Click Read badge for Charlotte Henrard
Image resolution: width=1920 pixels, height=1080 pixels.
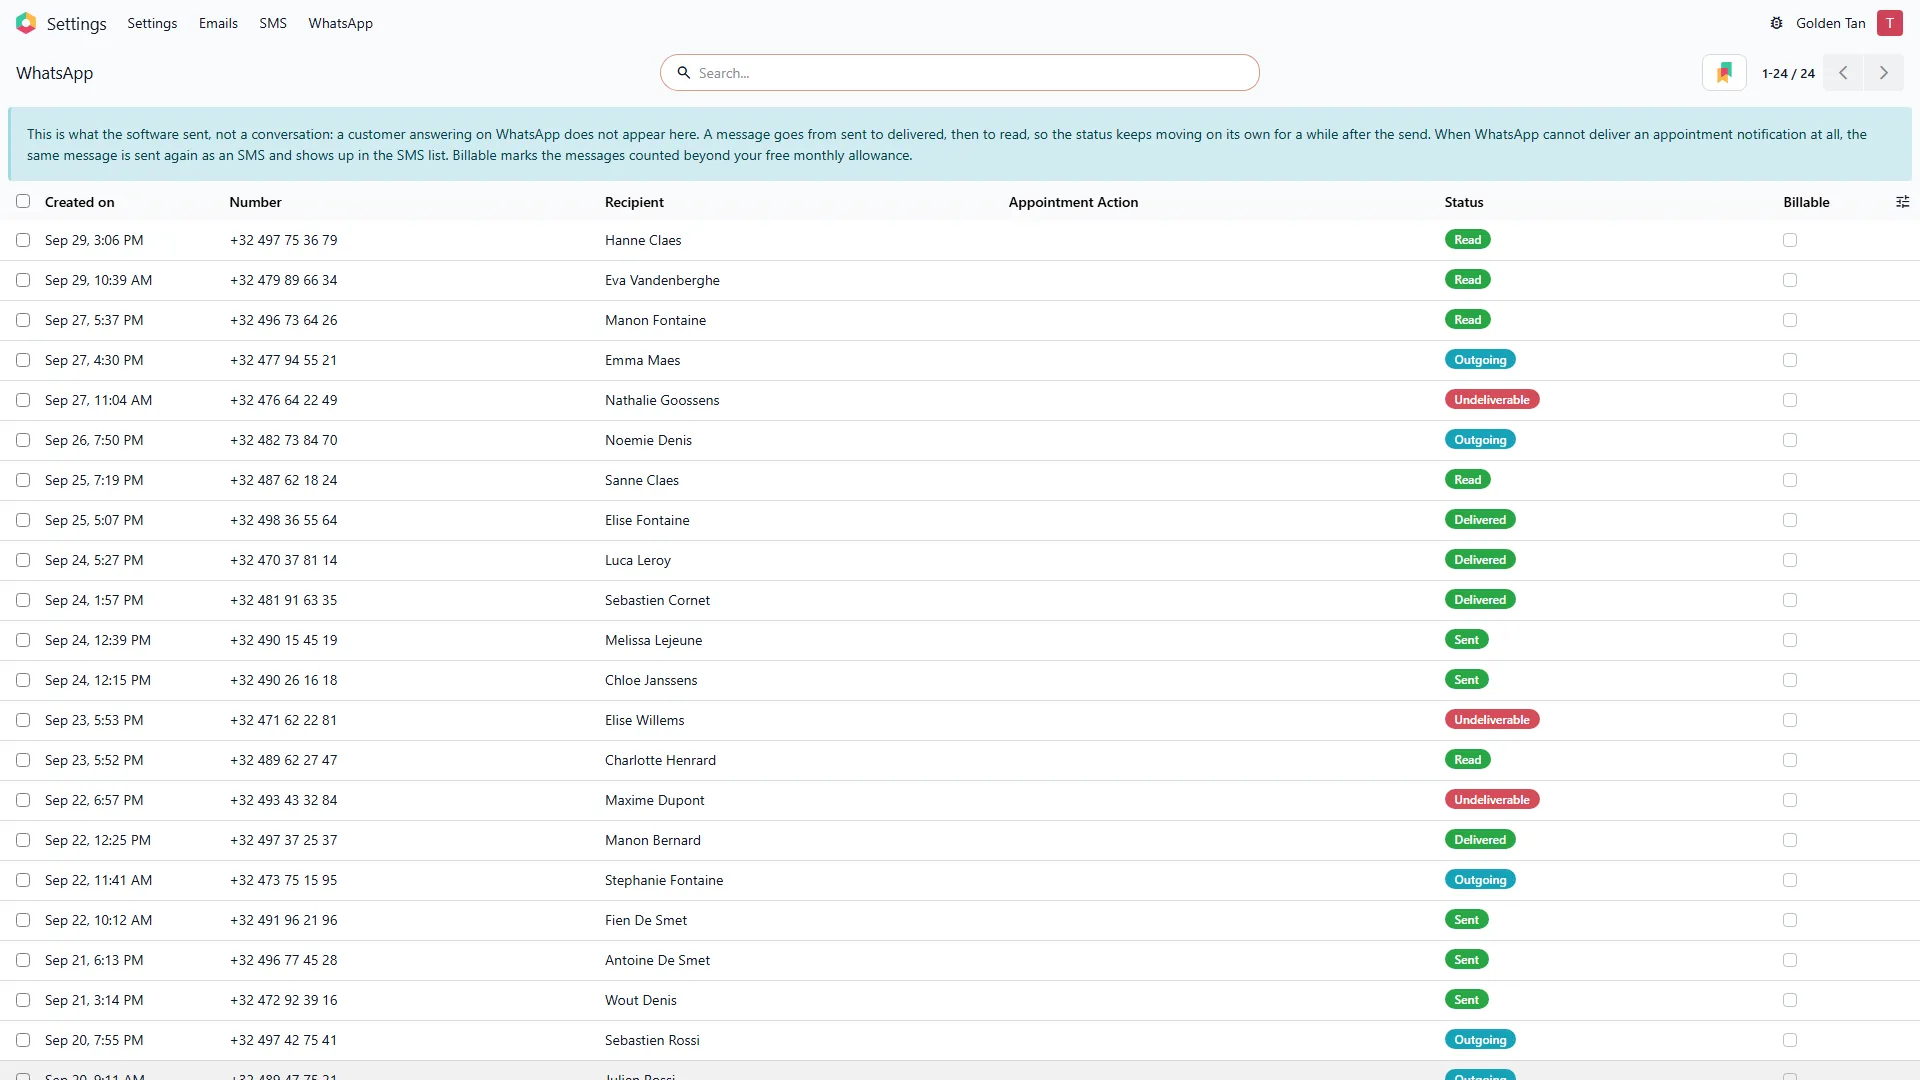1468,760
